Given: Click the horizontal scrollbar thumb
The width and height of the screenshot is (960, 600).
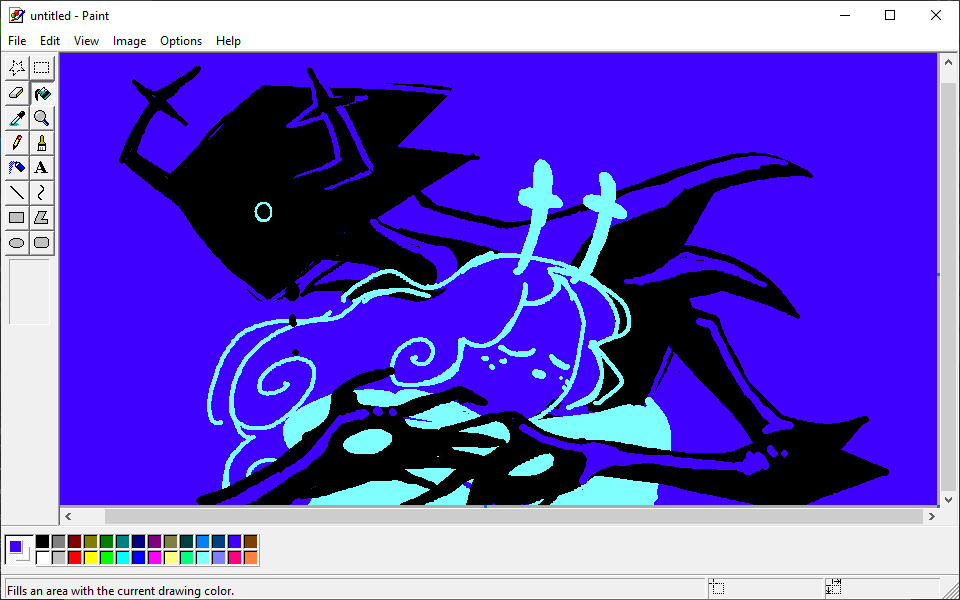Looking at the screenshot, I should [514, 516].
